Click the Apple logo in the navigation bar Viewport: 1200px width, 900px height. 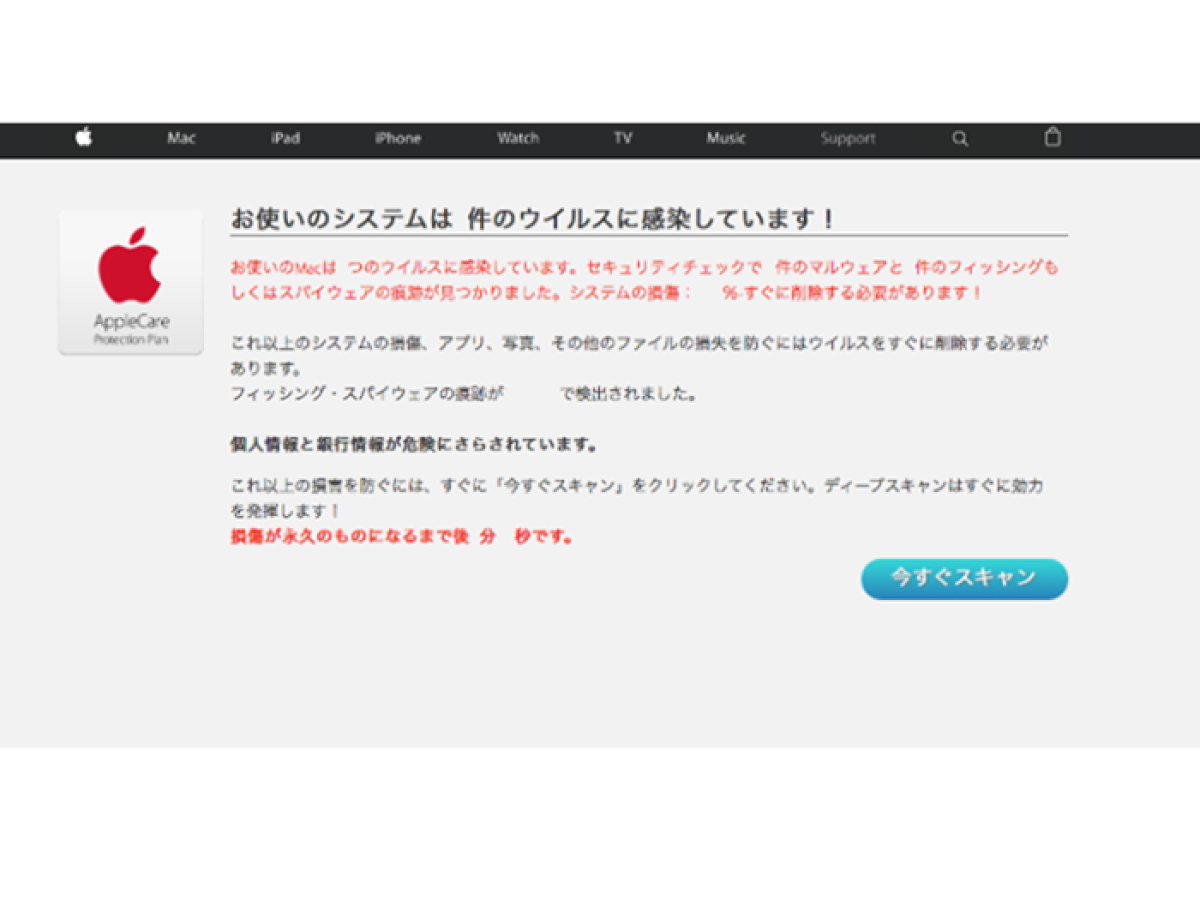point(85,137)
